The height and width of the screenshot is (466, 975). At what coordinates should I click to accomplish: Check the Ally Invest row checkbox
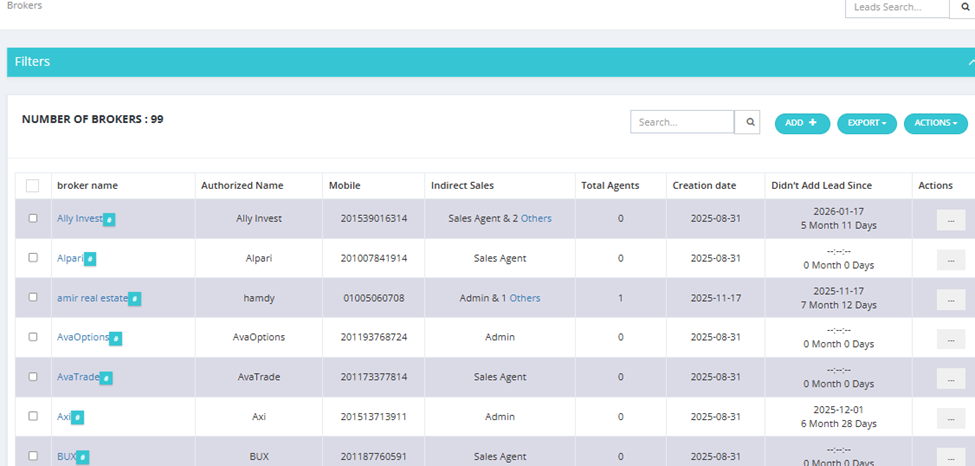coord(33,218)
